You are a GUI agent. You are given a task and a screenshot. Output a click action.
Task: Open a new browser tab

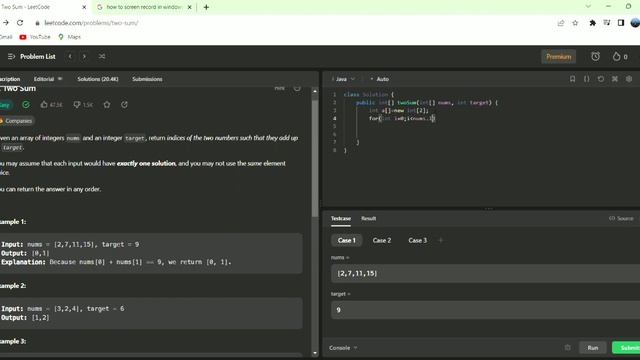click(x=206, y=7)
